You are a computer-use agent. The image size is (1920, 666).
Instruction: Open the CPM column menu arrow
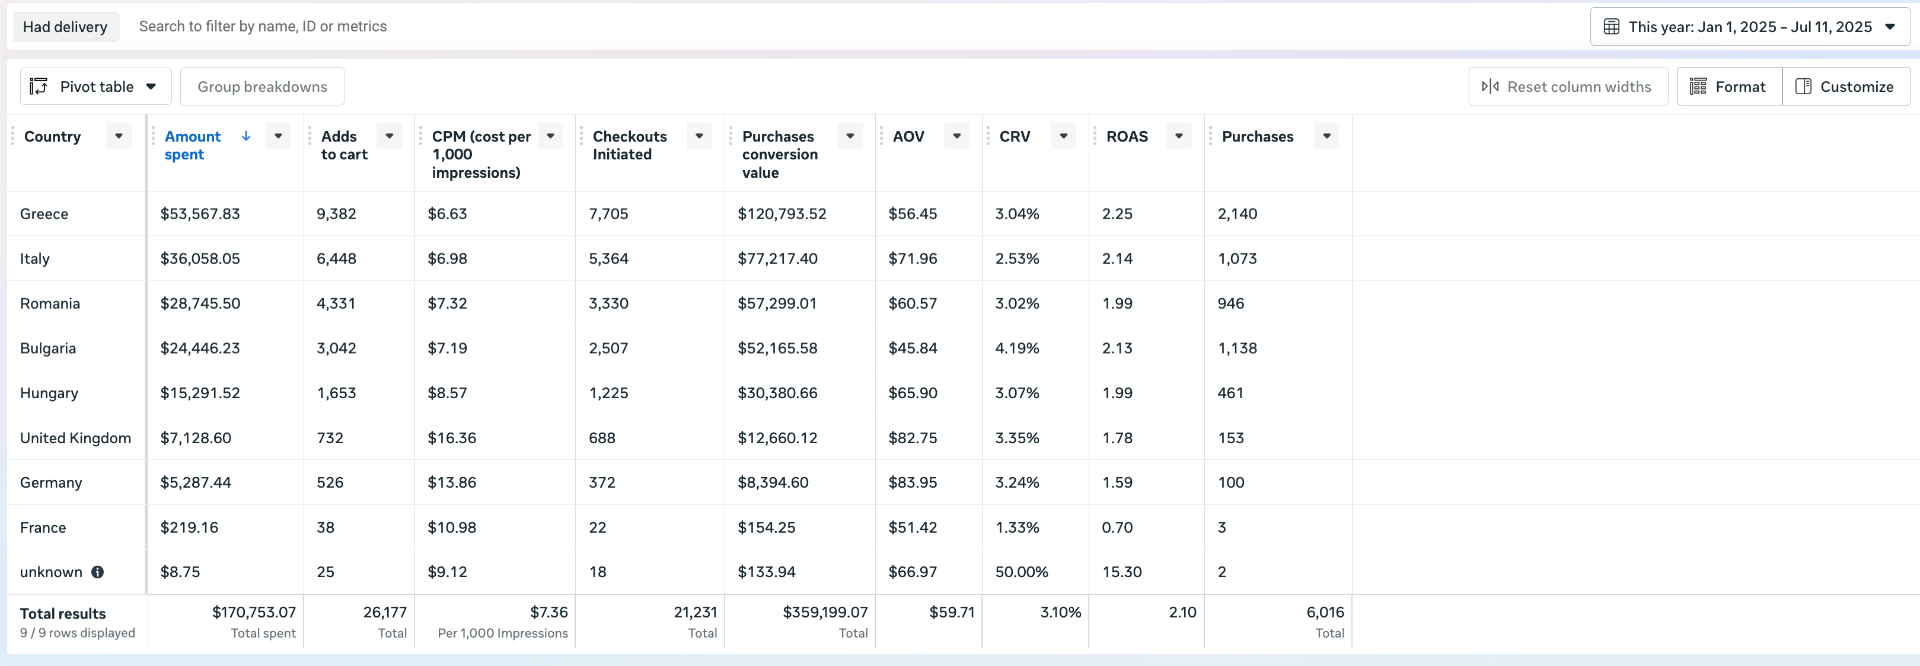pyautogui.click(x=551, y=136)
